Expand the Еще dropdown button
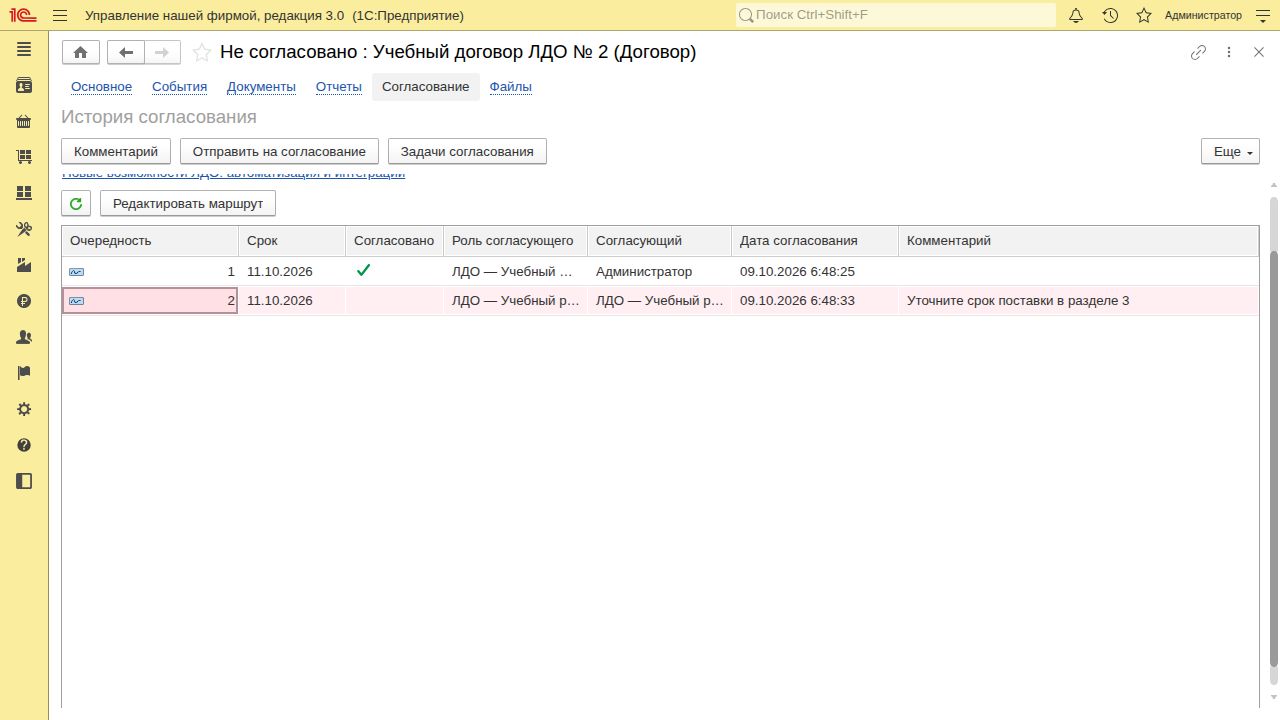 pos(1230,151)
